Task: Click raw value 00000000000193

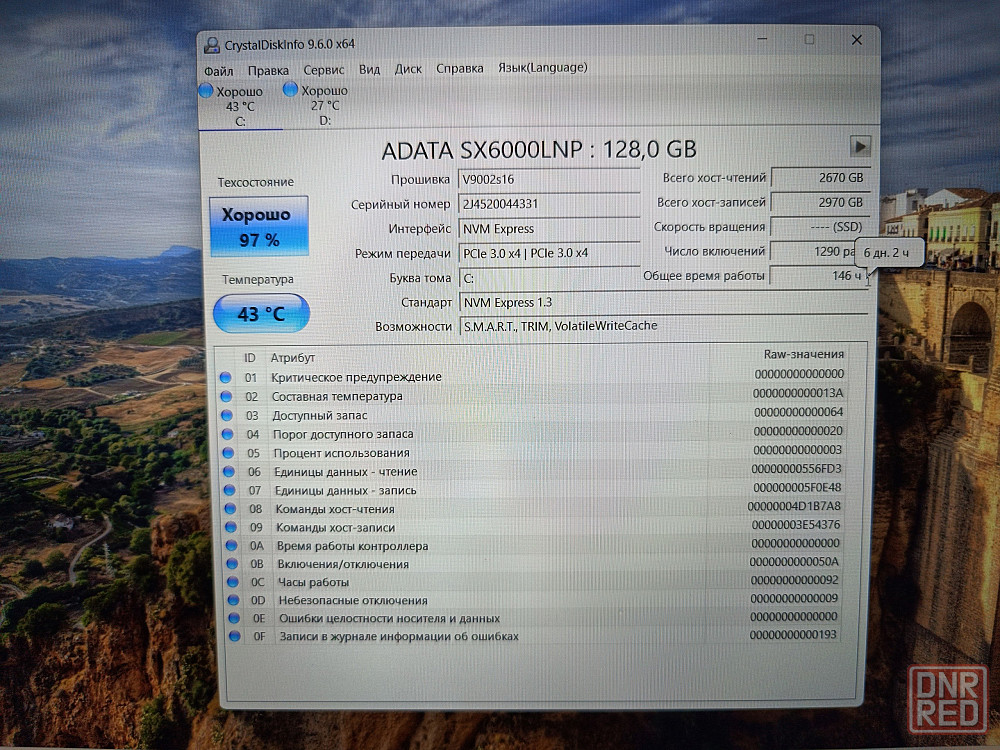Action: click(793, 635)
